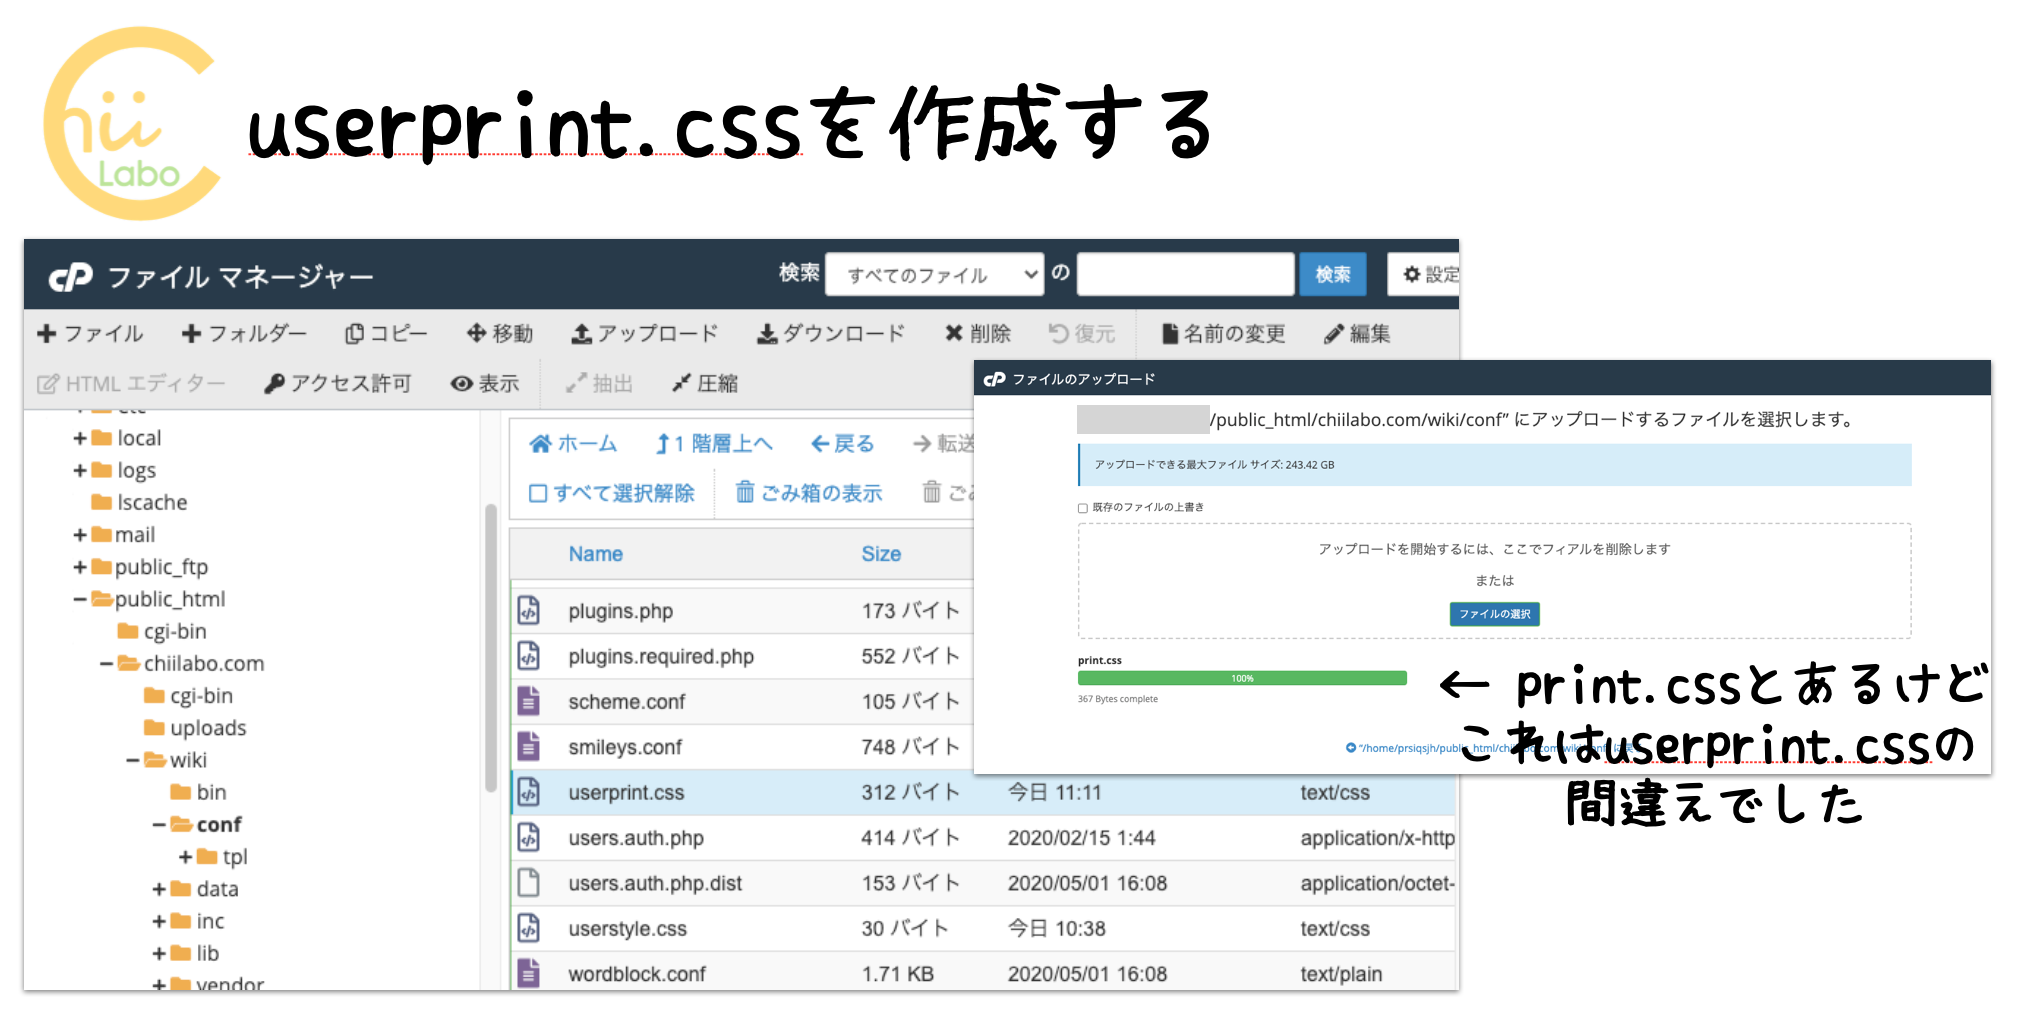Image resolution: width=2022 pixels, height=1020 pixels.
Task: Click the print.css upload progress bar
Action: (x=1242, y=677)
